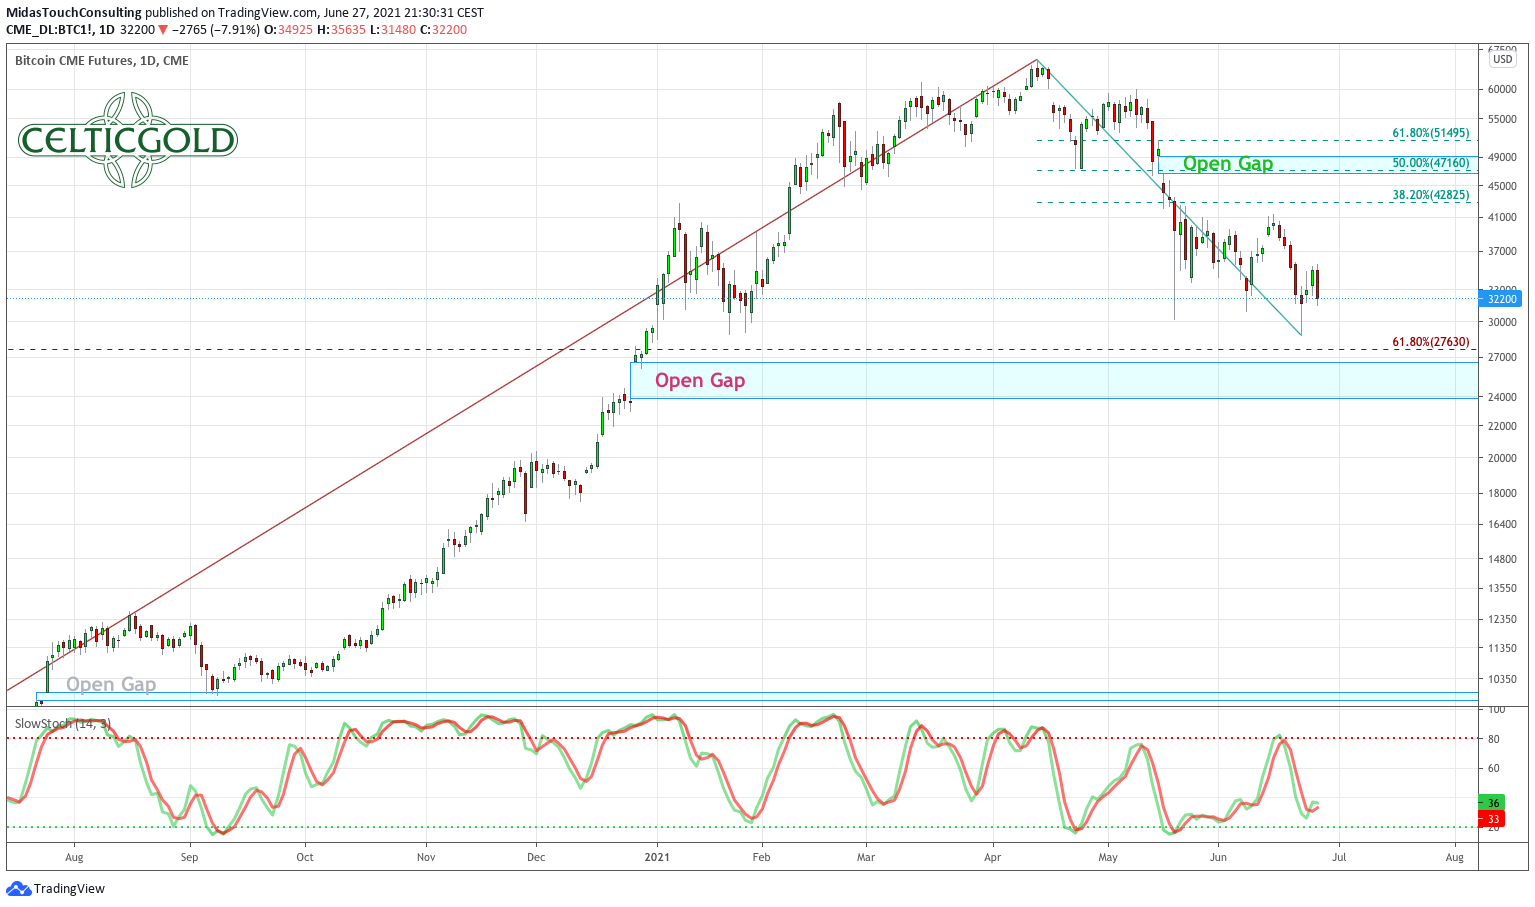Click the 38.20%(42825) Fibonacci label

tap(1430, 195)
